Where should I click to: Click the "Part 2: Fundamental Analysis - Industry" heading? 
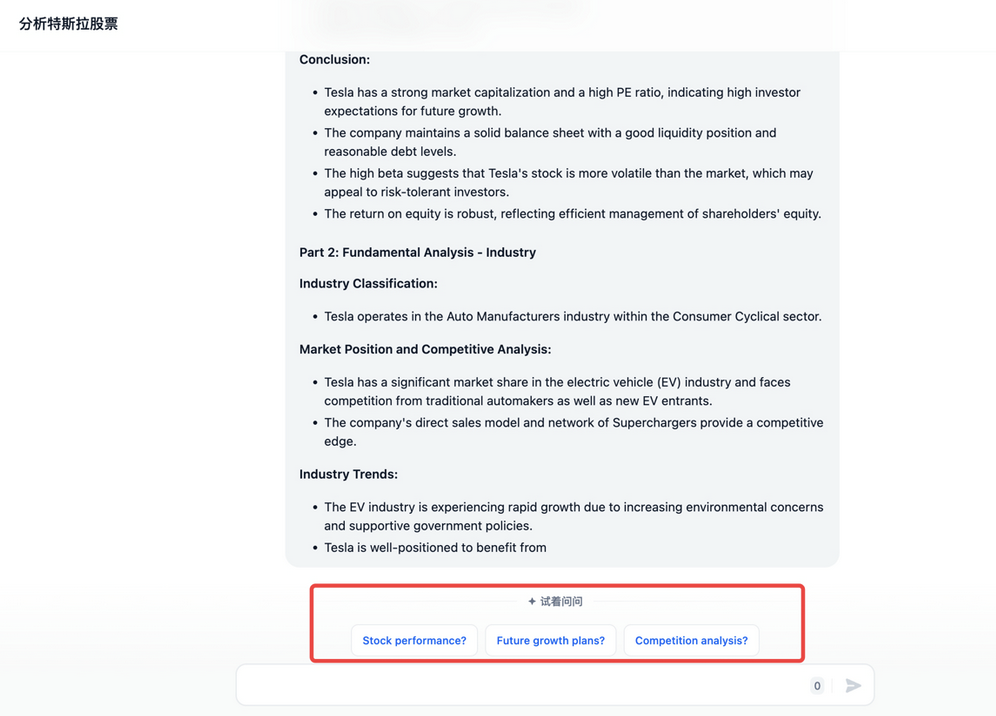point(417,253)
